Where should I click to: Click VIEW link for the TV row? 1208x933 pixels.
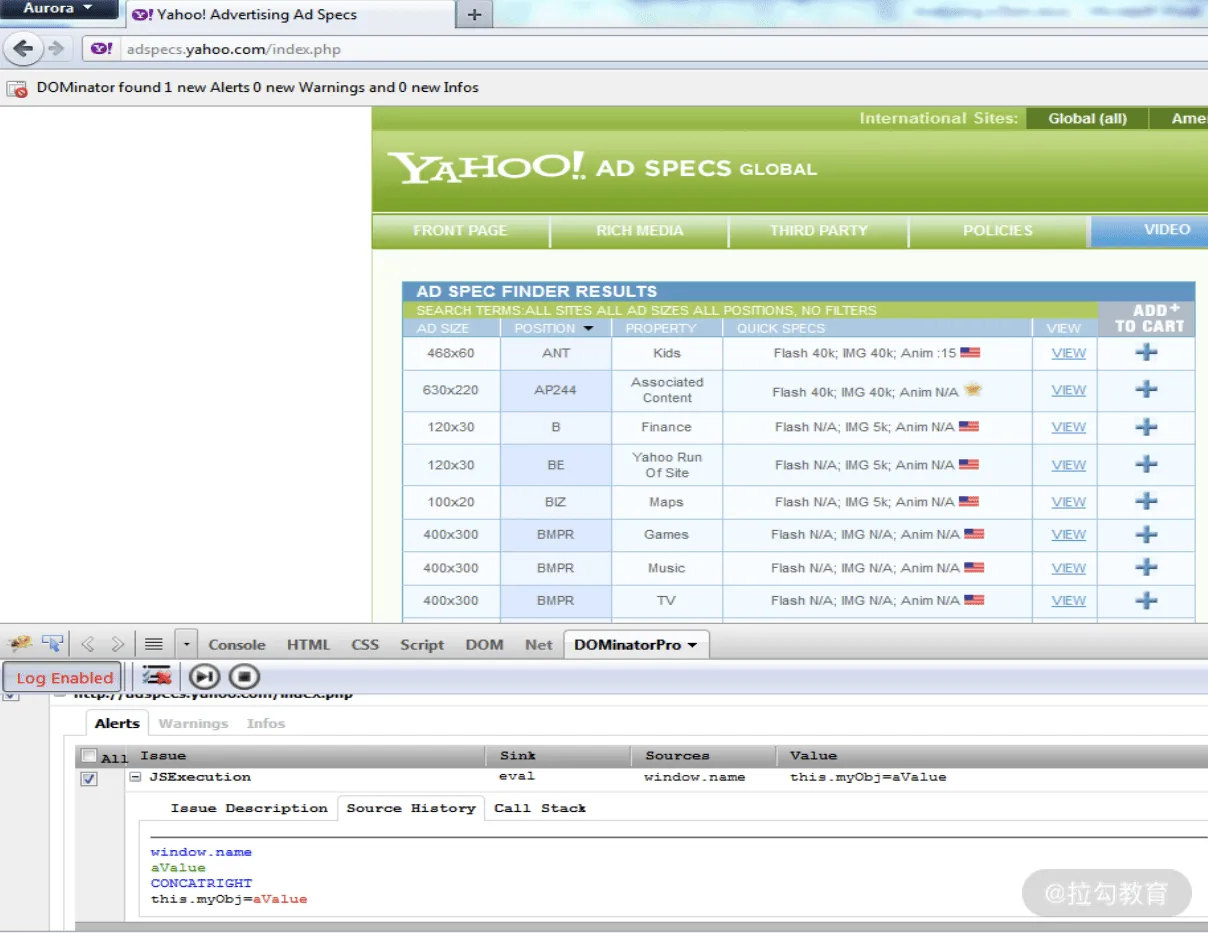tap(1068, 601)
